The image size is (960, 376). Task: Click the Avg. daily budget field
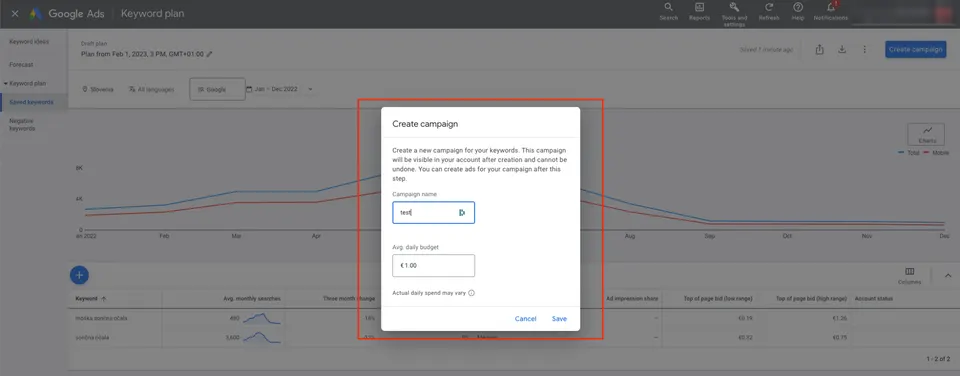(433, 266)
